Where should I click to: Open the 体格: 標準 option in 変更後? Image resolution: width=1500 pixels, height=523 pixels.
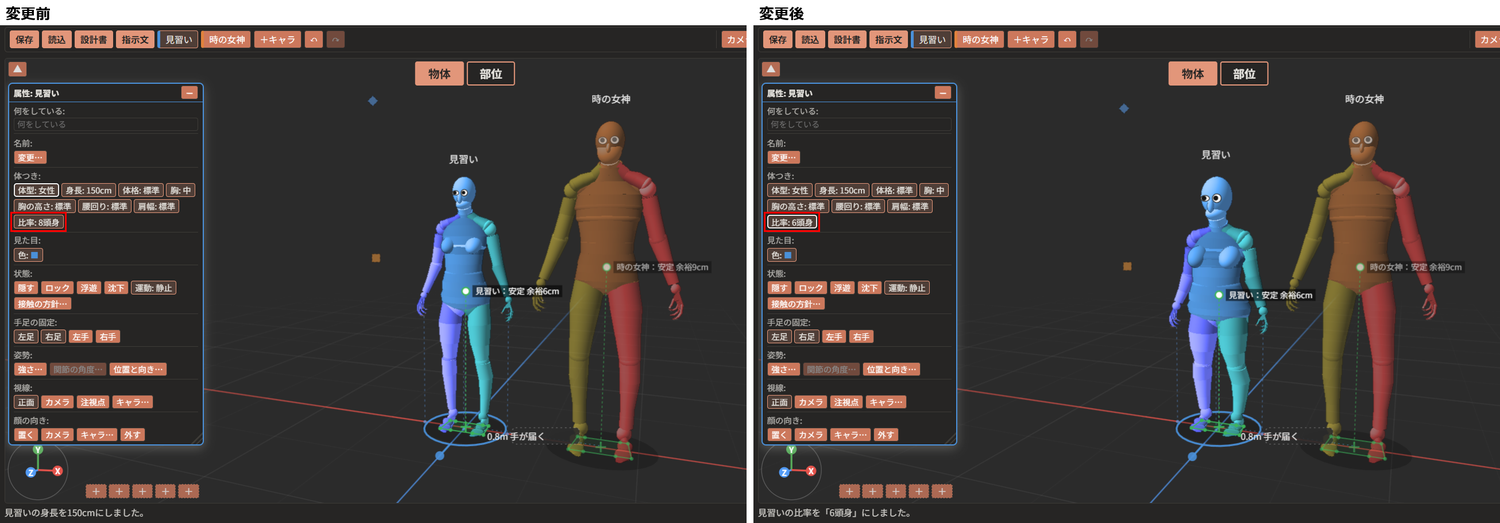[893, 190]
